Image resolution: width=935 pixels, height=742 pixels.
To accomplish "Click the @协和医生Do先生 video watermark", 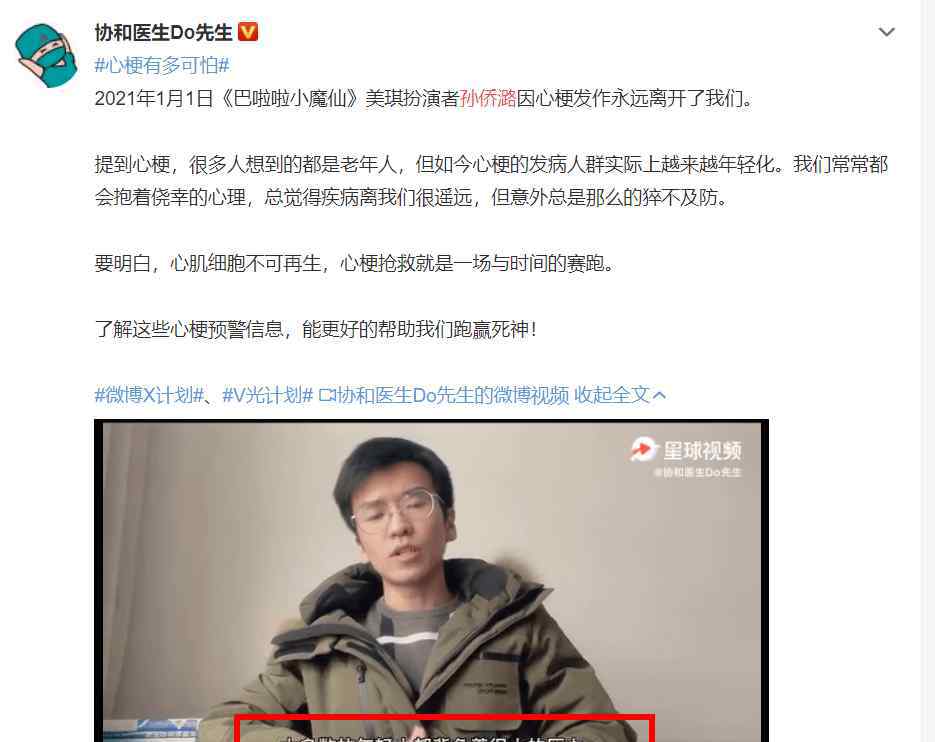I will (x=697, y=472).
